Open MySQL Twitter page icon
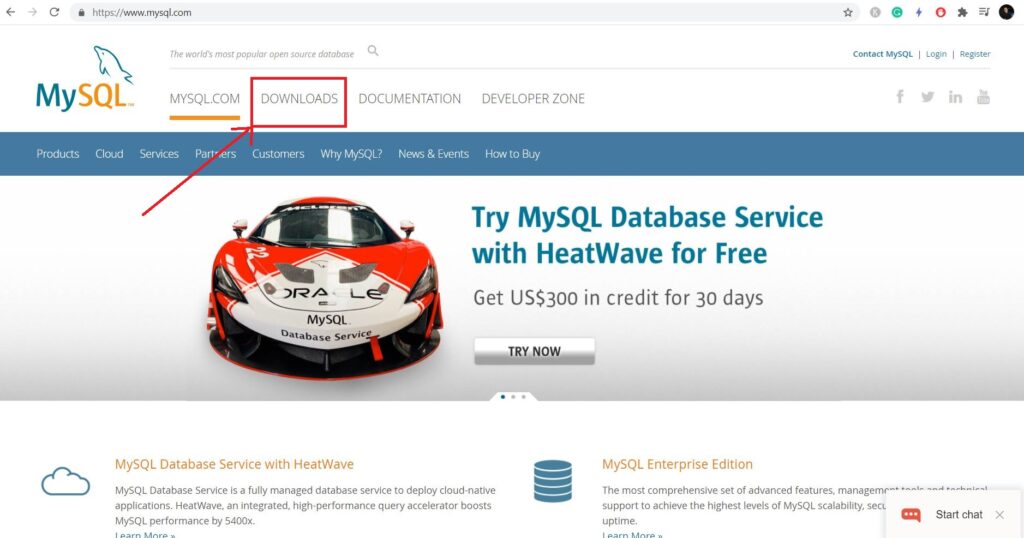This screenshot has width=1024, height=538. (x=927, y=97)
